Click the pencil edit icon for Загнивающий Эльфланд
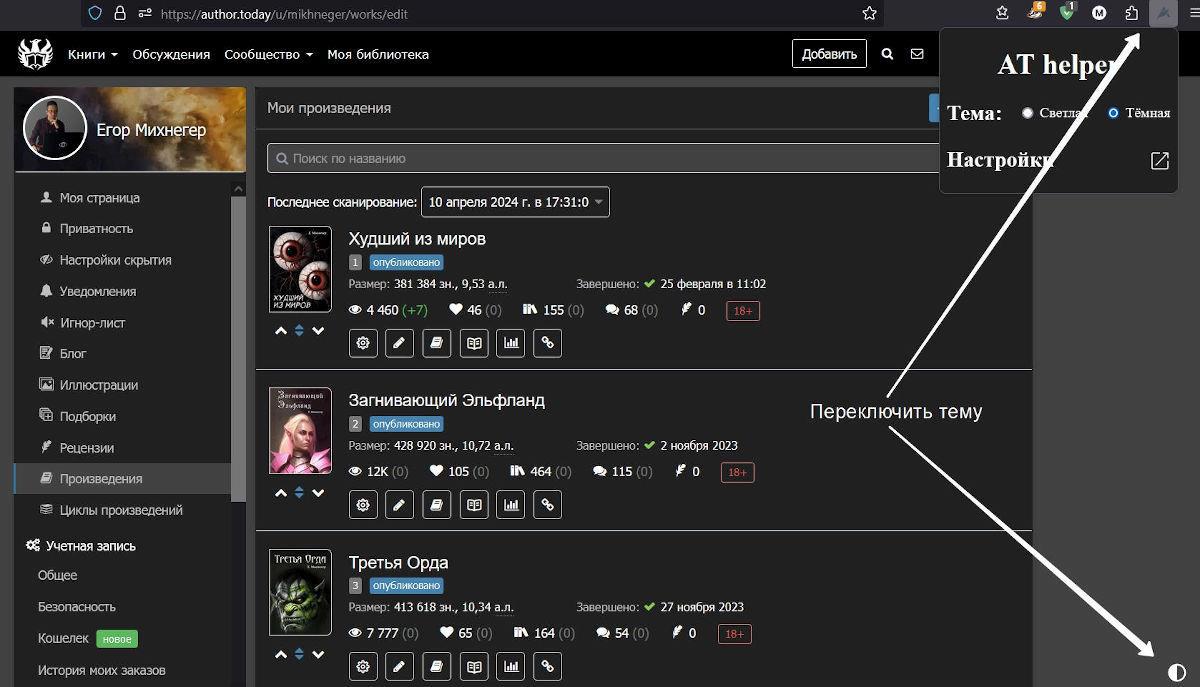The width and height of the screenshot is (1200, 687). pyautogui.click(x=400, y=505)
